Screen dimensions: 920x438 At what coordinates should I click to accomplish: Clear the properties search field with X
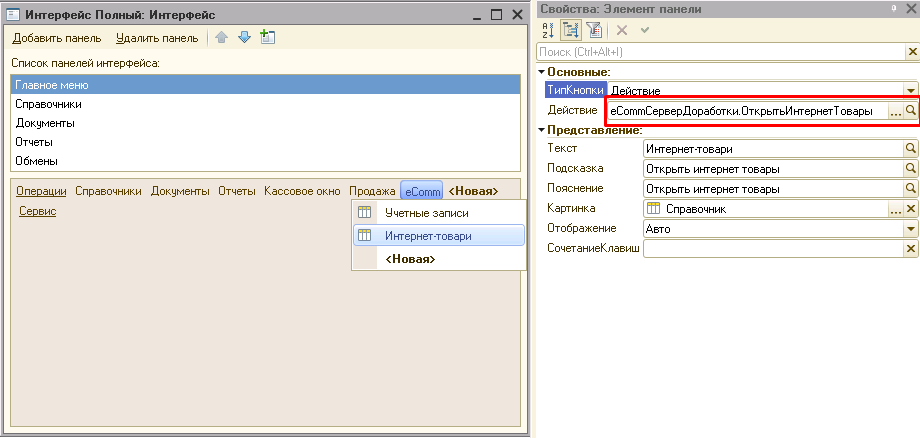click(x=910, y=51)
